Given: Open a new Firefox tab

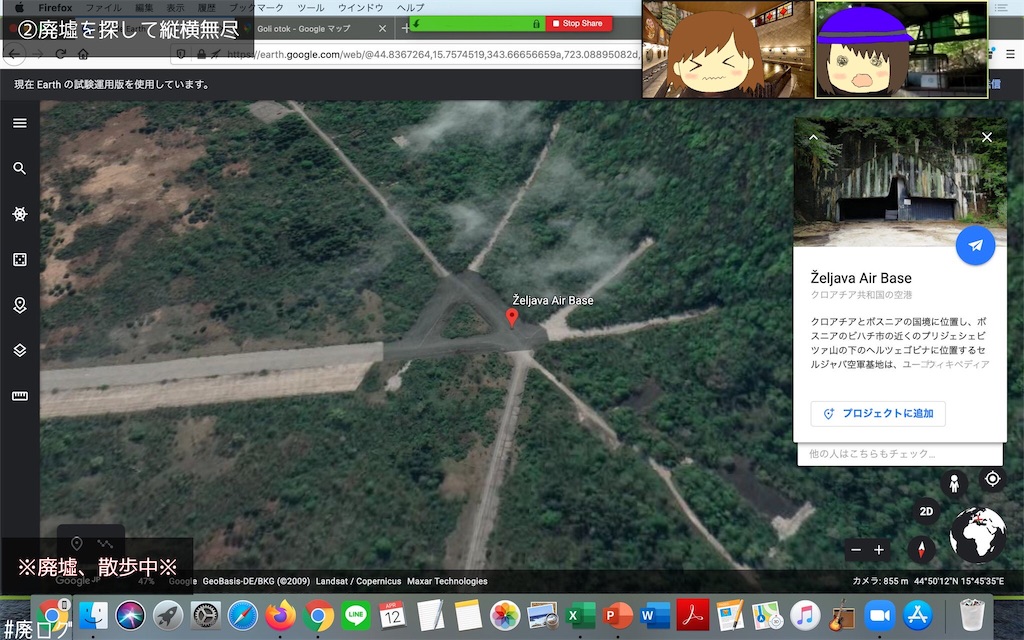Looking at the screenshot, I should [405, 29].
